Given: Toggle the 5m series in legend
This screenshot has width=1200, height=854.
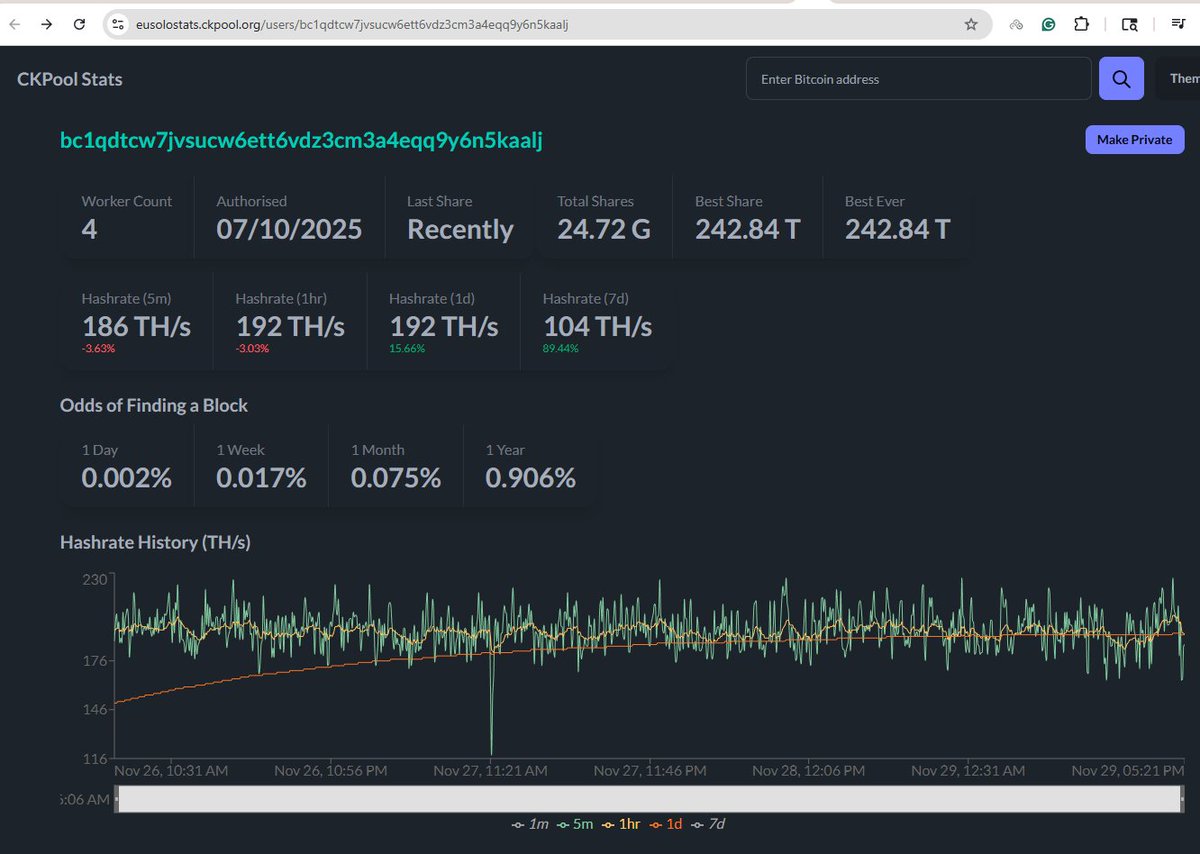Looking at the screenshot, I should (x=575, y=823).
